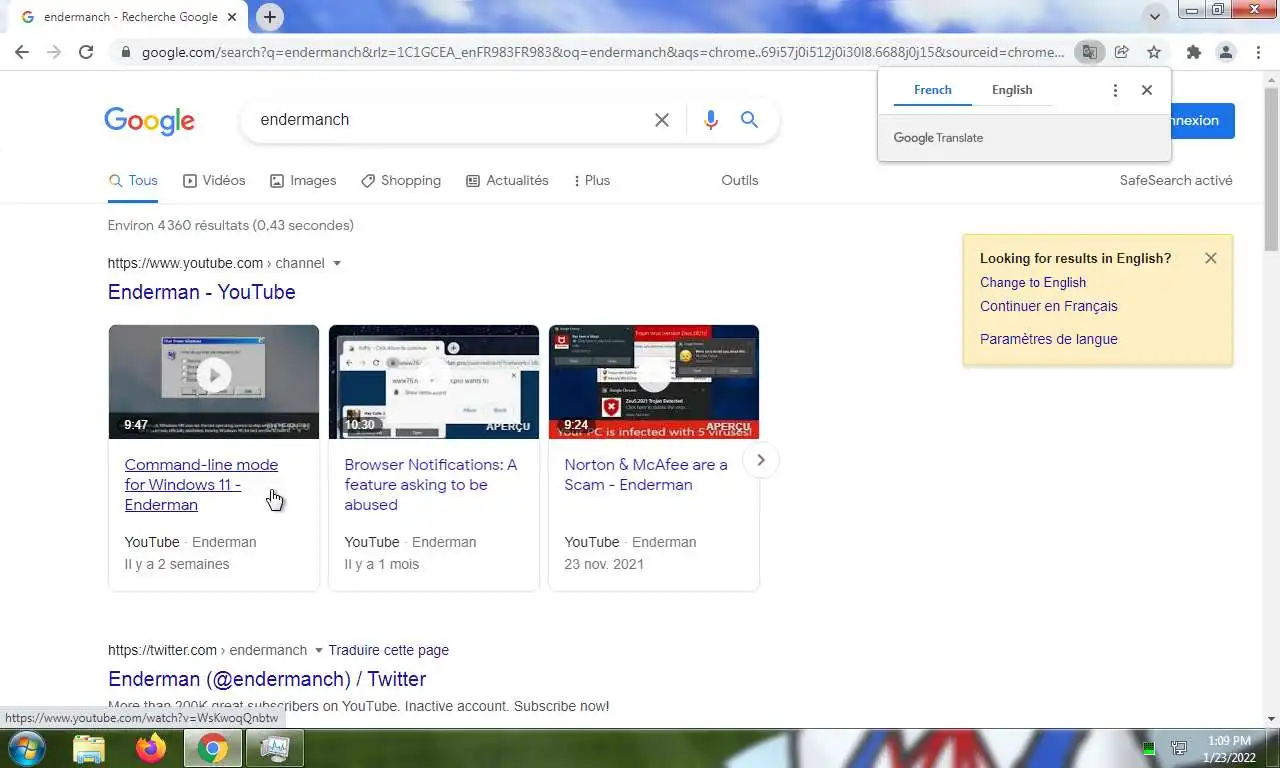Clear the search box with the X icon
Viewport: 1280px width, 768px height.
click(x=661, y=120)
